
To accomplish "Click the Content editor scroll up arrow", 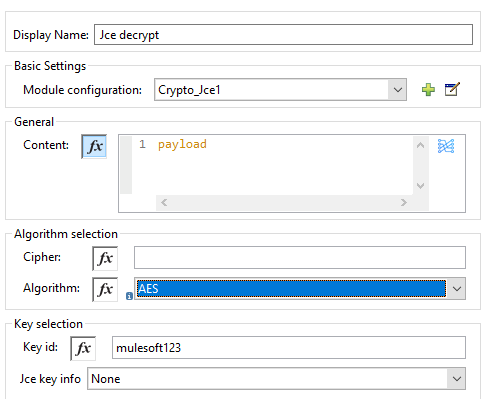I will [x=420, y=145].
